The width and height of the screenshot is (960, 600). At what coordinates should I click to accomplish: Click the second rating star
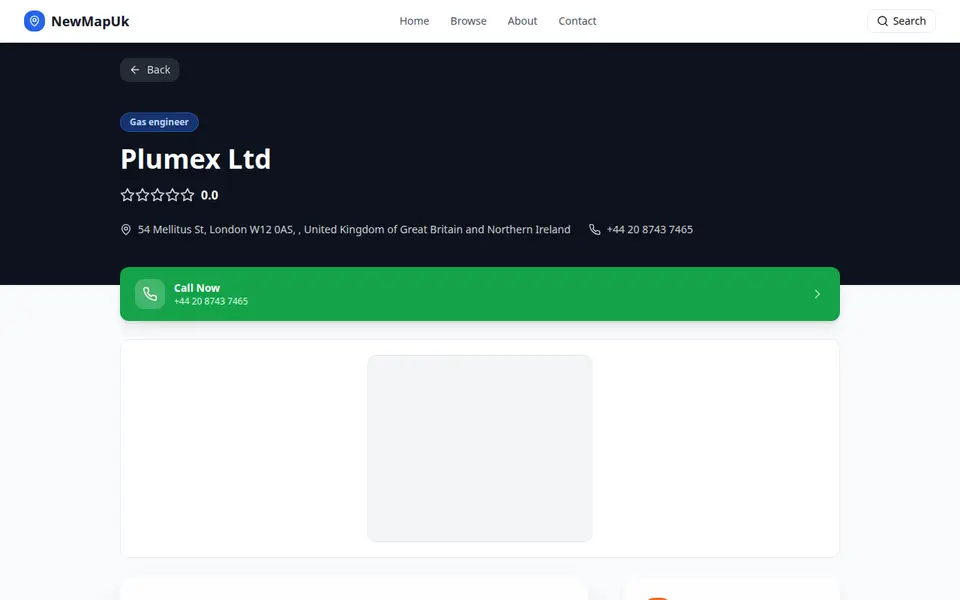coord(143,195)
